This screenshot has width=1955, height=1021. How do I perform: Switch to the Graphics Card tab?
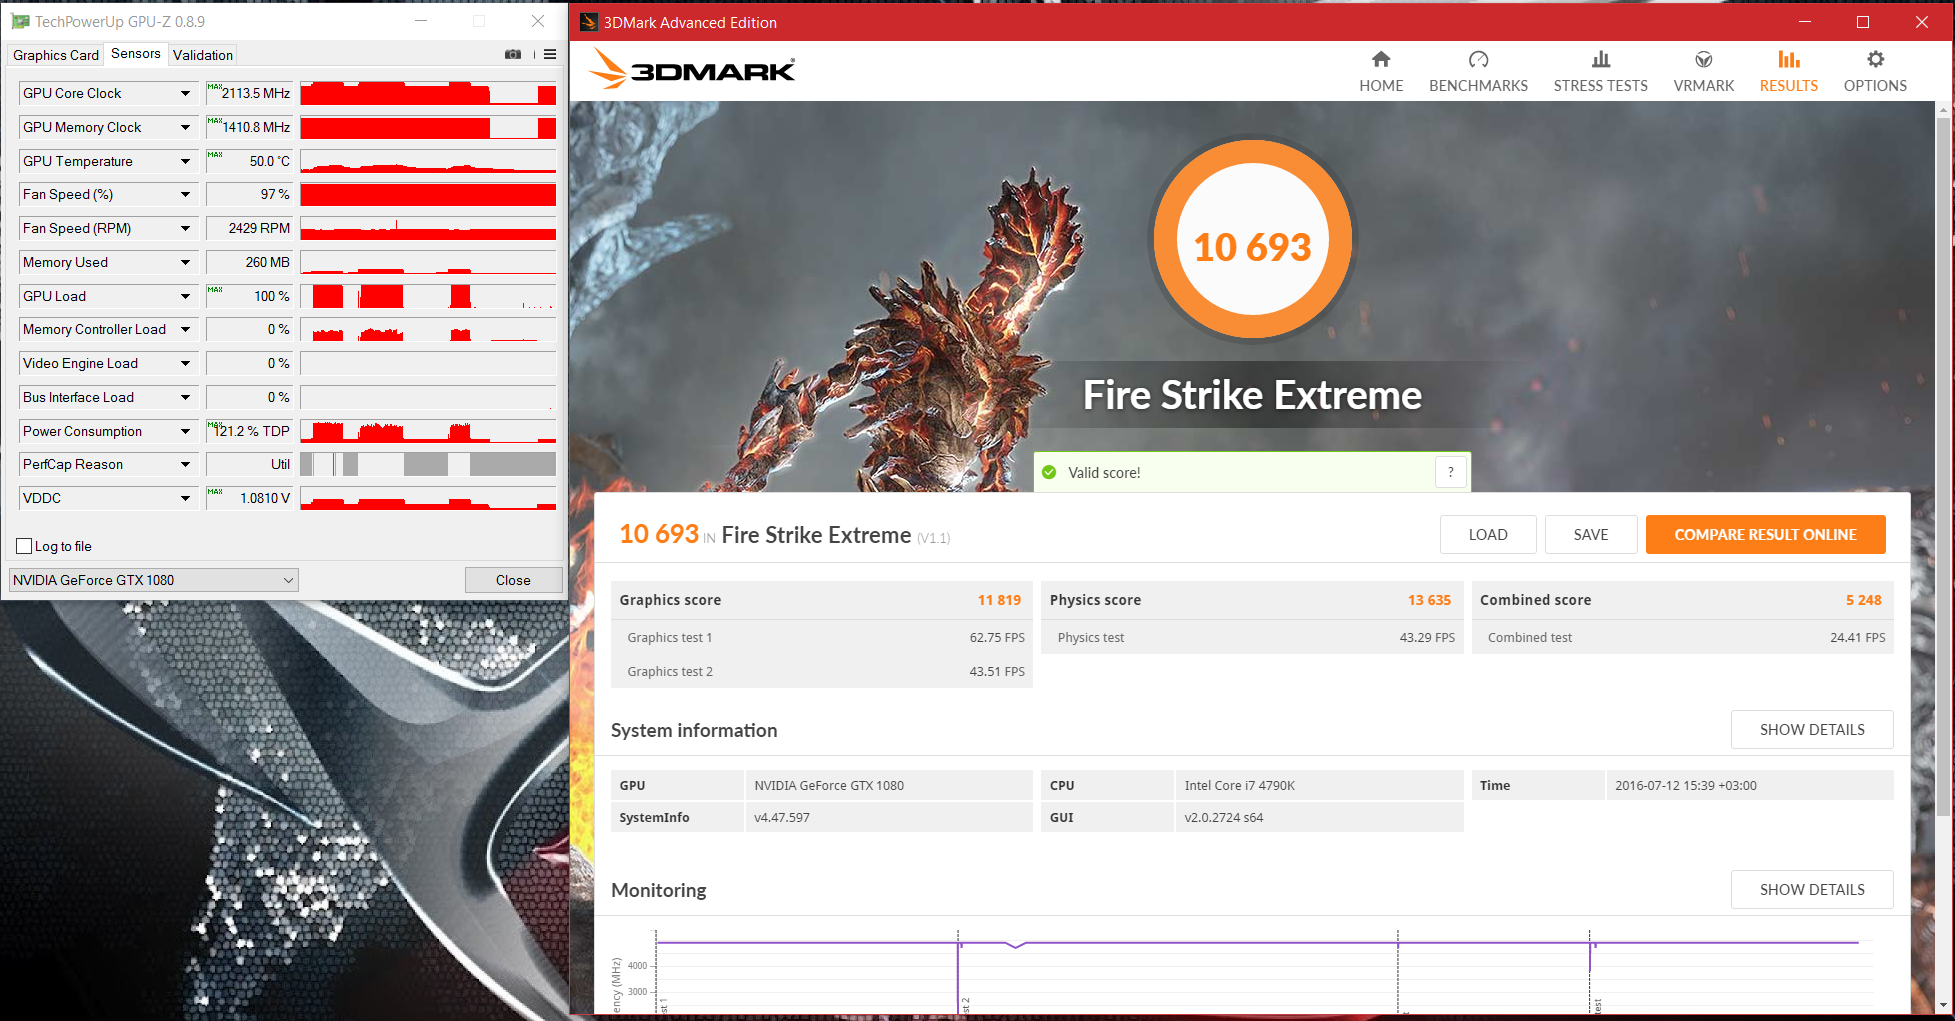tap(56, 55)
